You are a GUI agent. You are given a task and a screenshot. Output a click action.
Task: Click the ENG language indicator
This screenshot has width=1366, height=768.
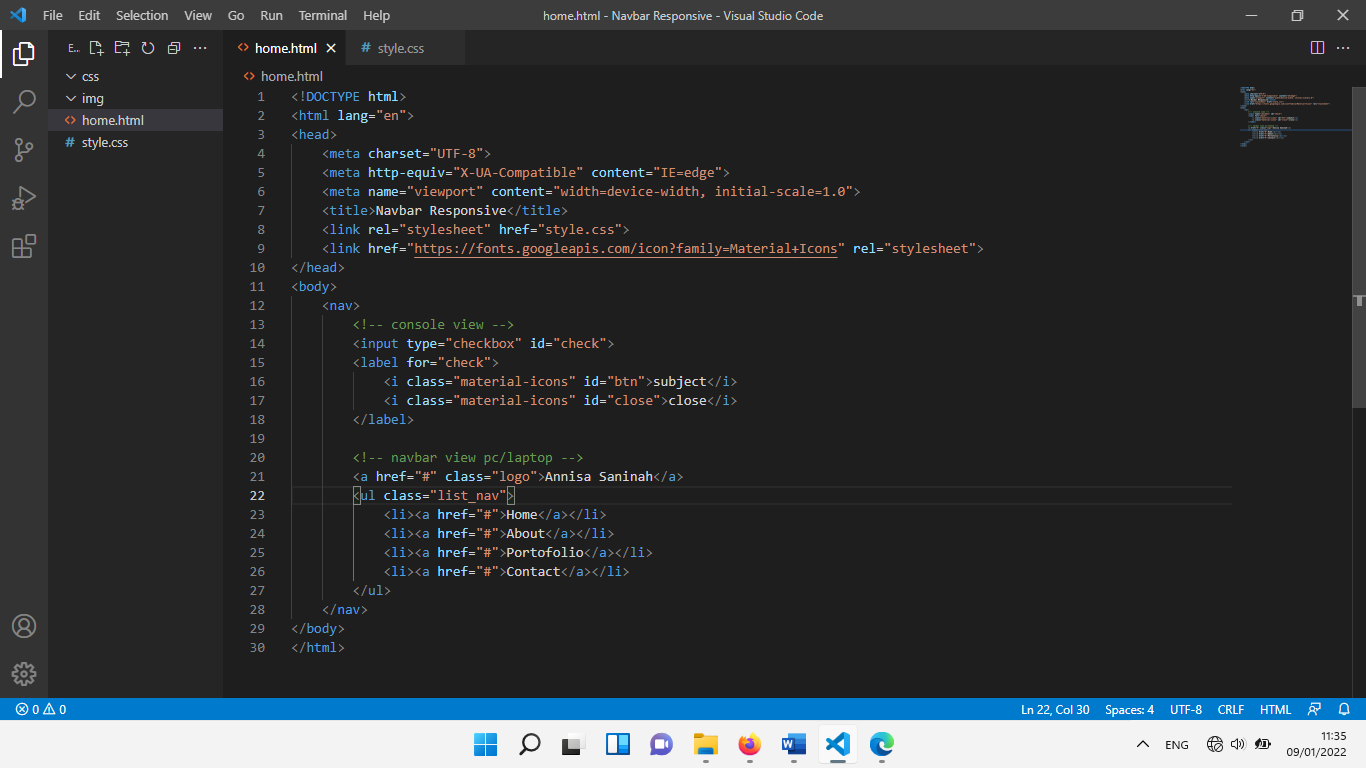tap(1177, 745)
